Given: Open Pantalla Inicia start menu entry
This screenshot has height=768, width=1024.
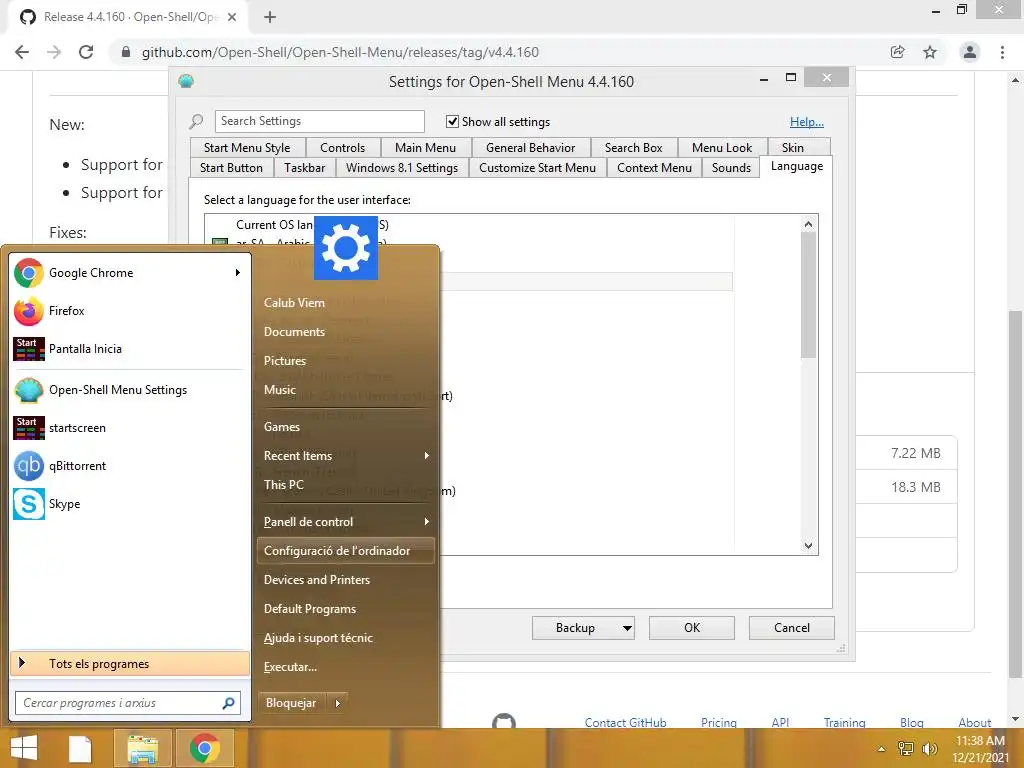Looking at the screenshot, I should coord(130,349).
